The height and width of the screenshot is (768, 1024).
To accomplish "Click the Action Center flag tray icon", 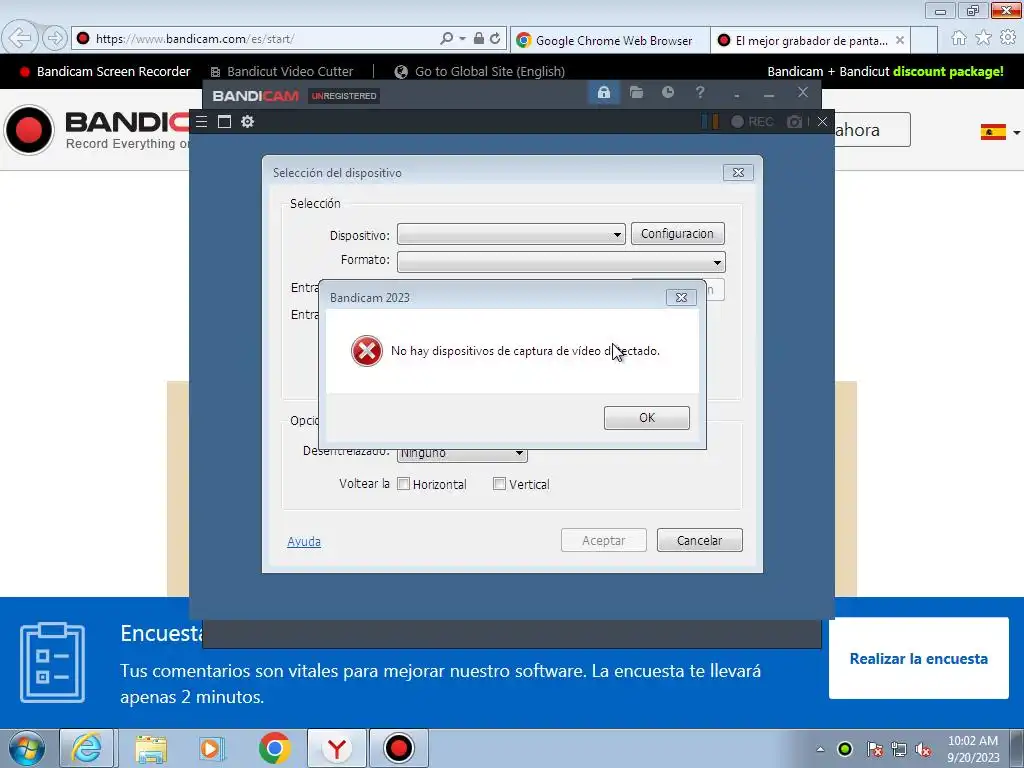I will [874, 750].
